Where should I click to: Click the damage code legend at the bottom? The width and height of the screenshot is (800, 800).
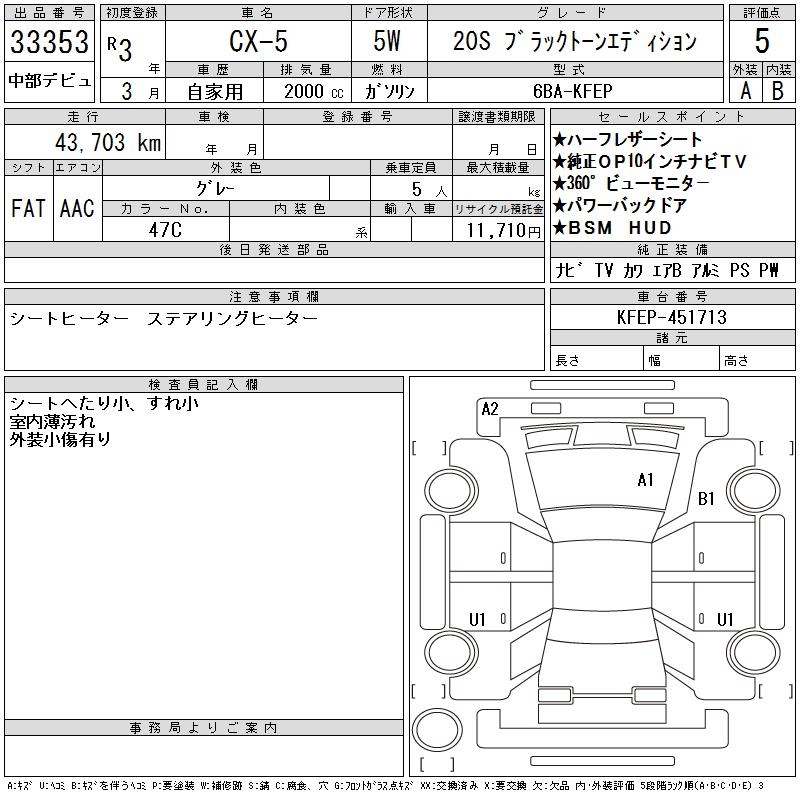[385, 786]
